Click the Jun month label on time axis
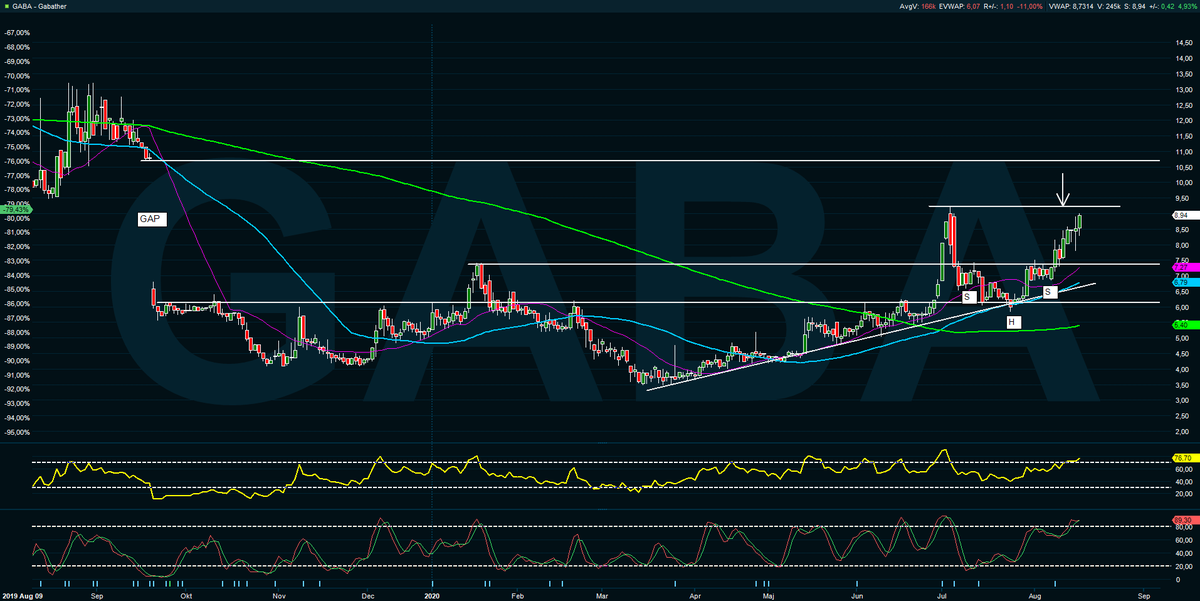 pyautogui.click(x=857, y=594)
